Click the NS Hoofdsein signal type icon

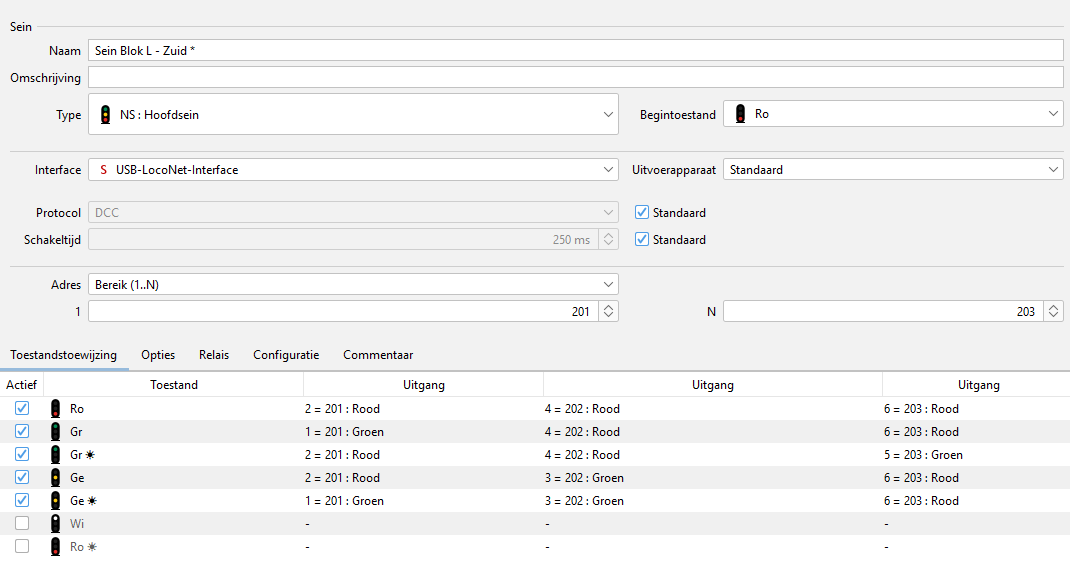click(105, 115)
